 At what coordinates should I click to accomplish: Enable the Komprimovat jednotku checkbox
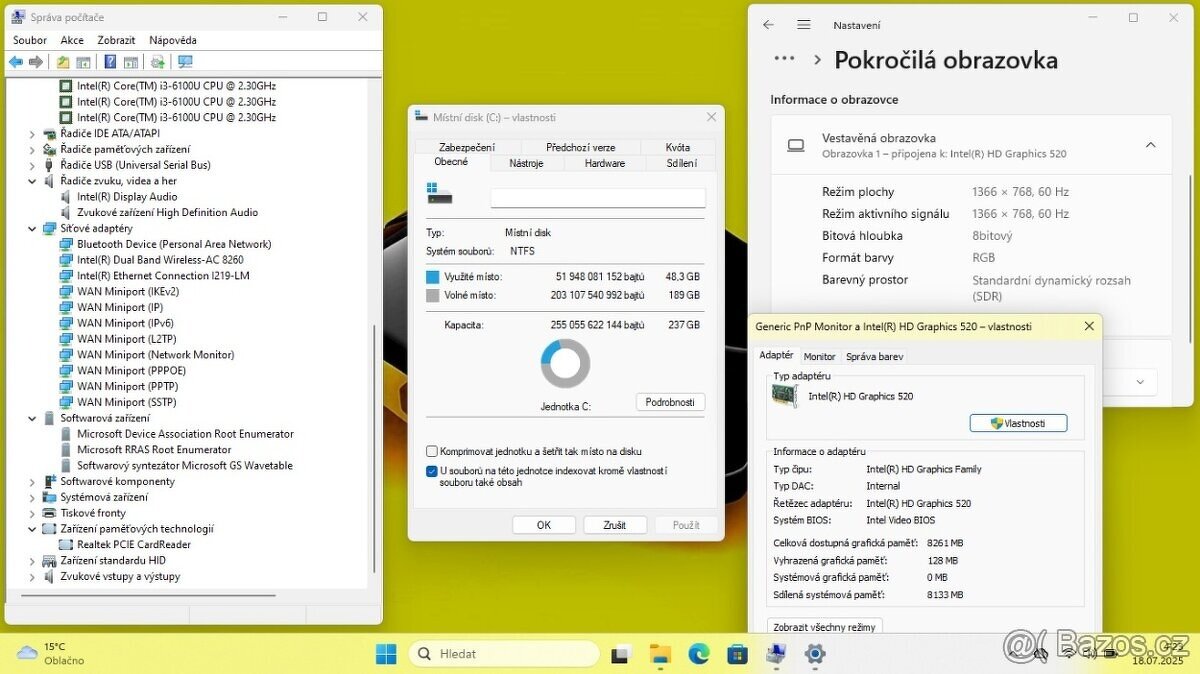click(x=432, y=451)
